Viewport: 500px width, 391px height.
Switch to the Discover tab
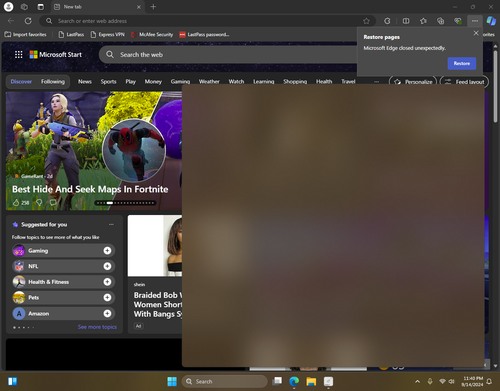pos(21,82)
